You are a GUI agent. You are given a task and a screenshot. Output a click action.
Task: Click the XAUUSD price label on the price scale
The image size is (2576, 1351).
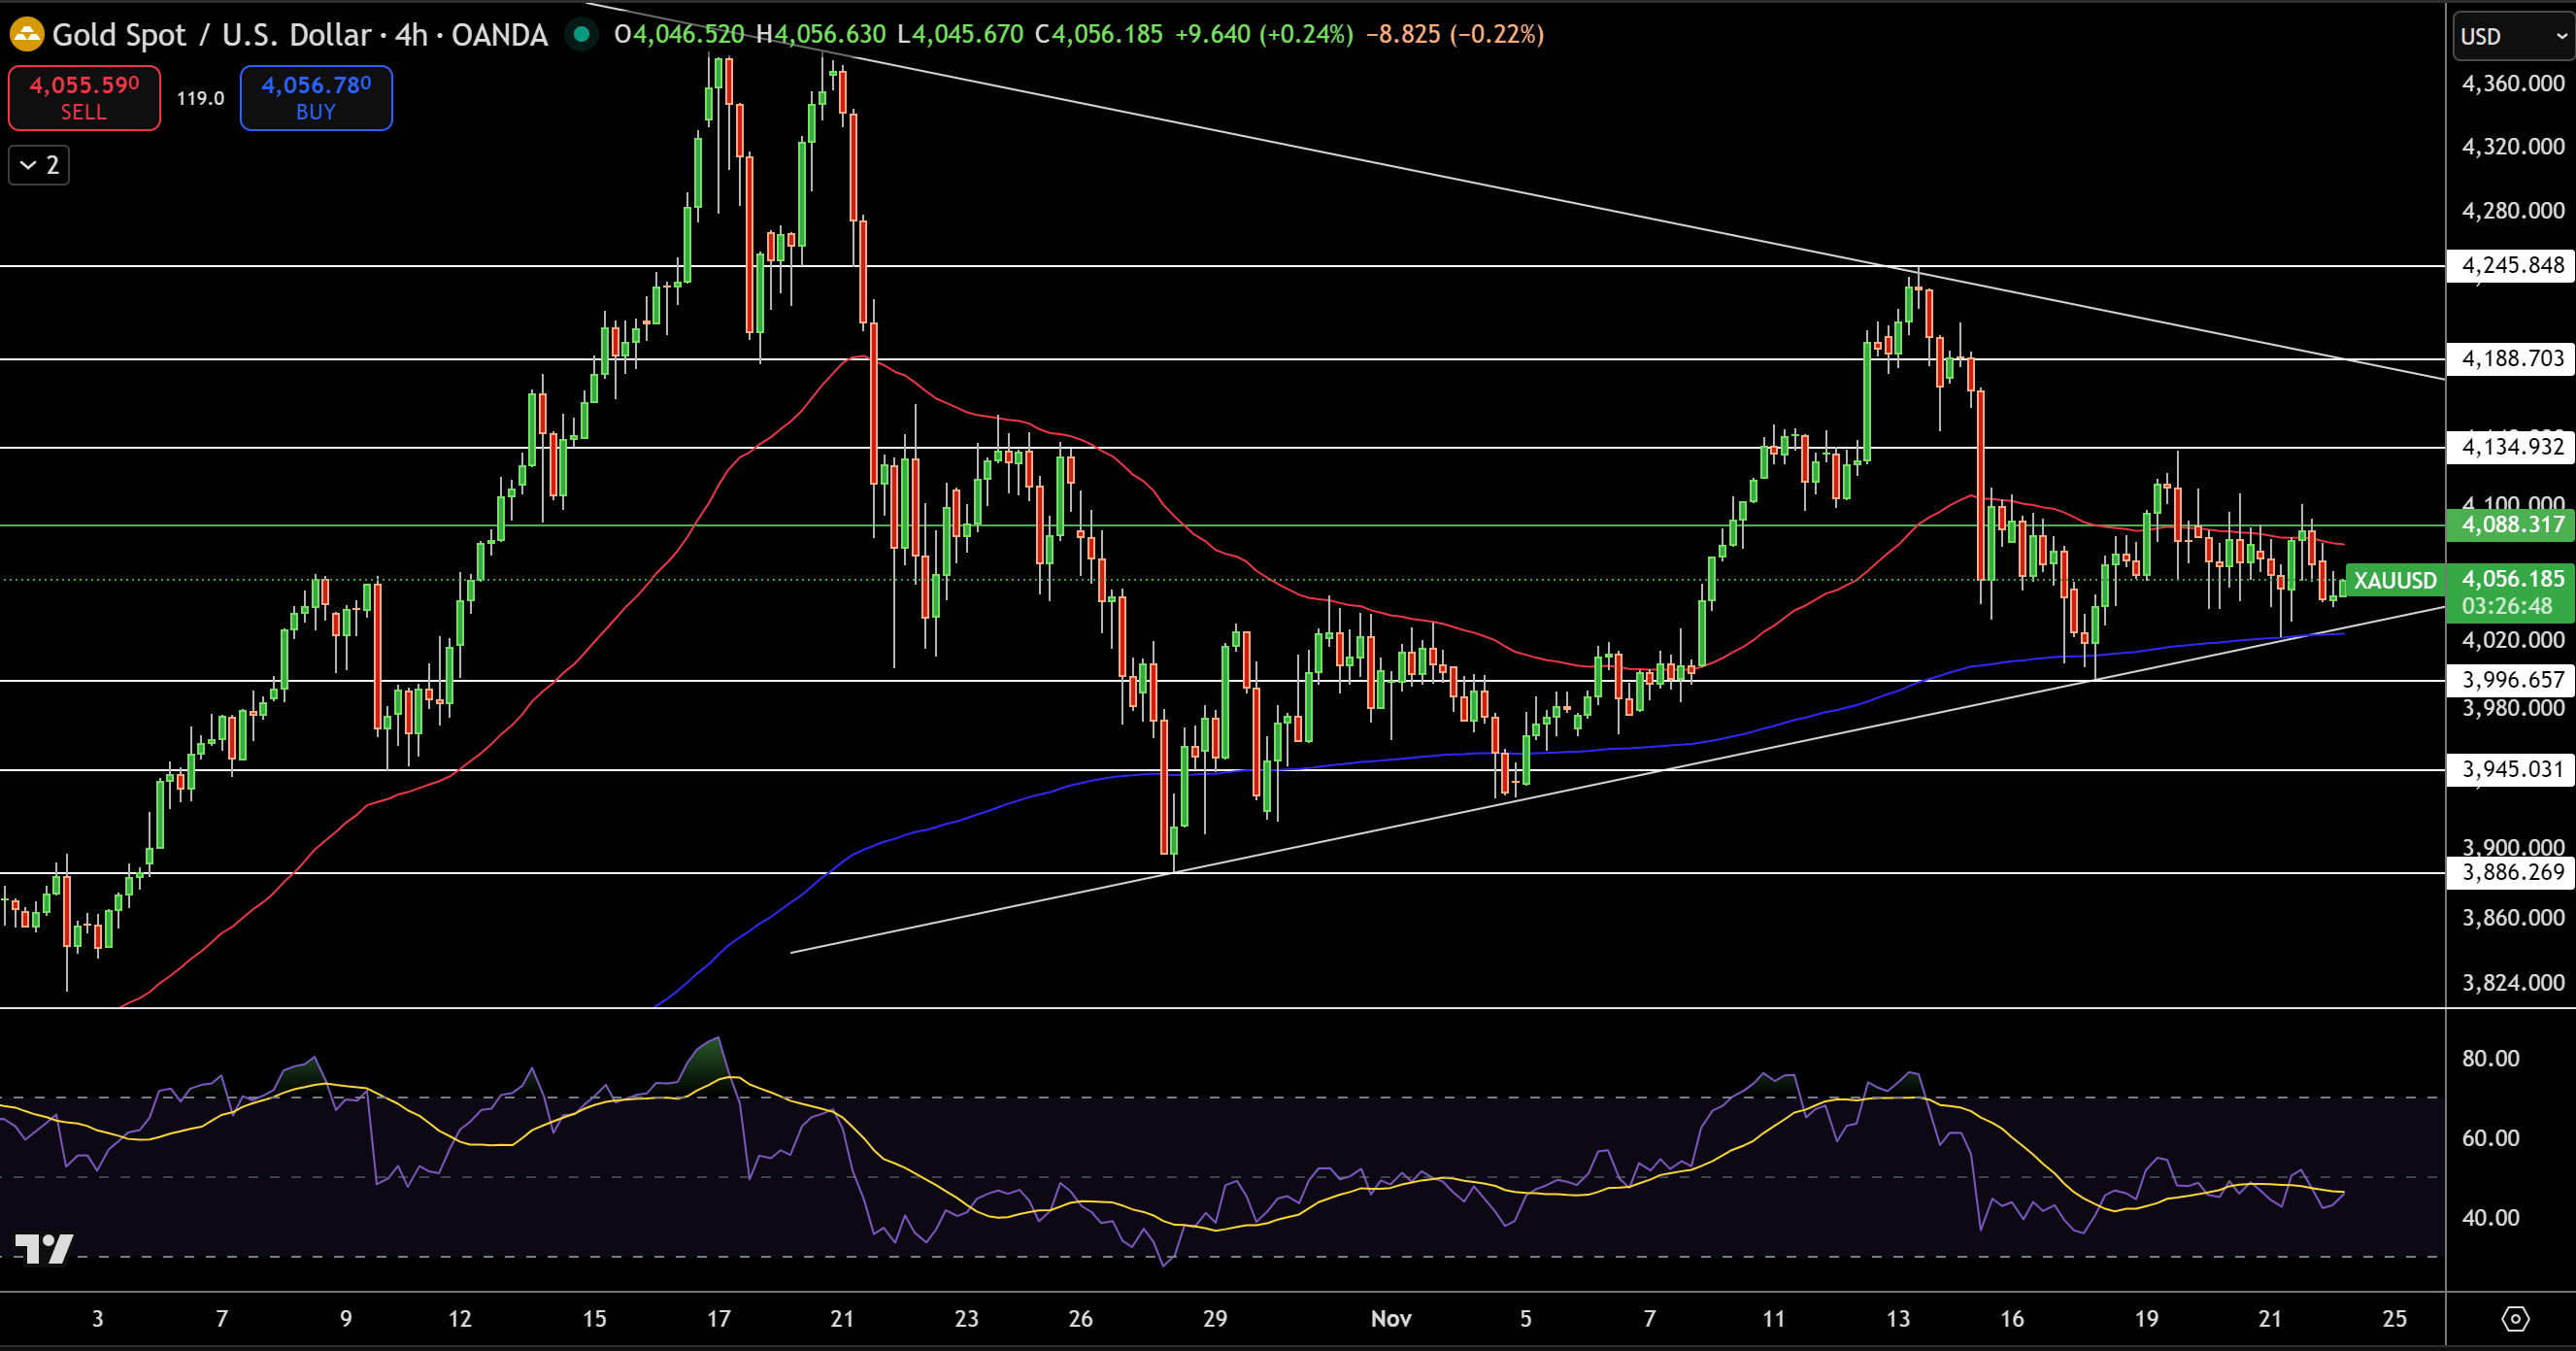[x=2394, y=581]
